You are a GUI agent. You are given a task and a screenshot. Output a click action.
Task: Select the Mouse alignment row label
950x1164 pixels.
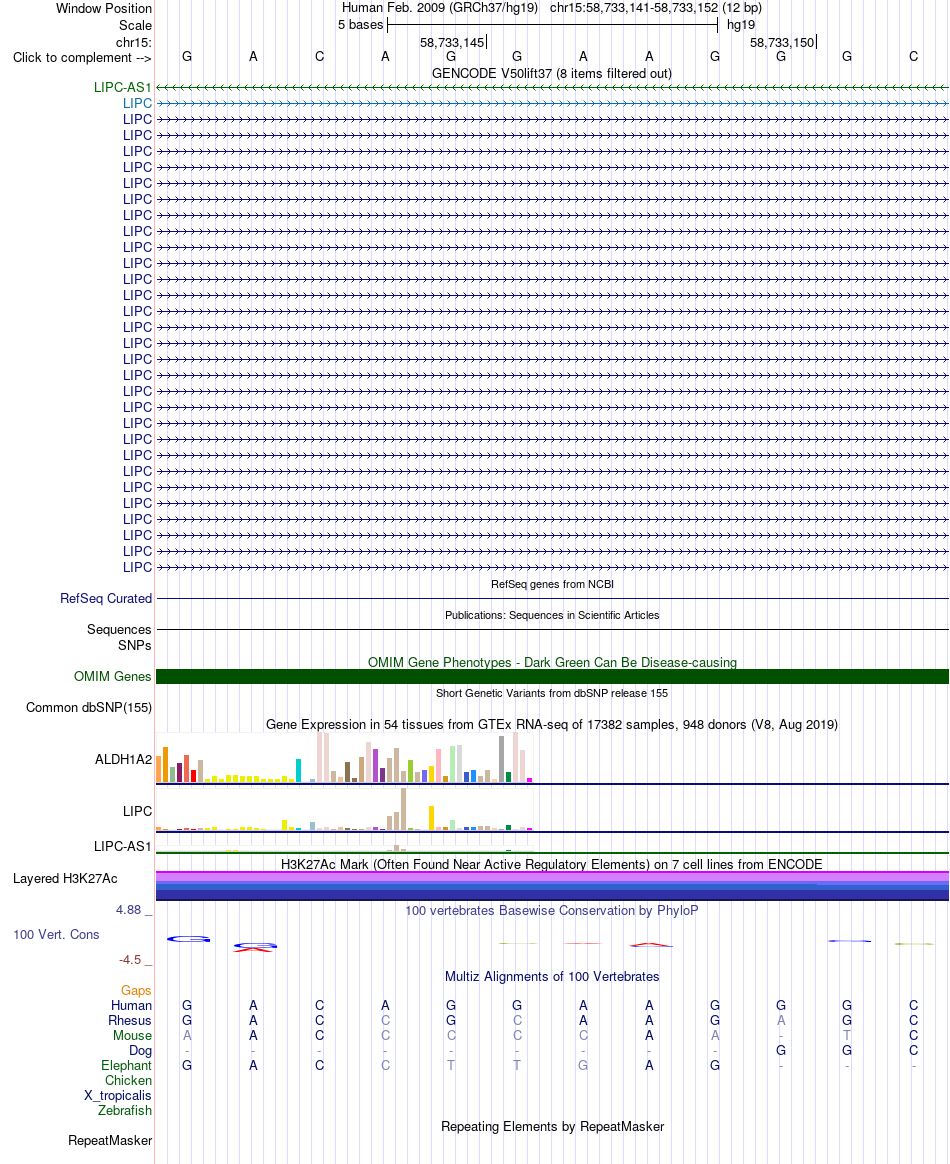(x=132, y=1036)
